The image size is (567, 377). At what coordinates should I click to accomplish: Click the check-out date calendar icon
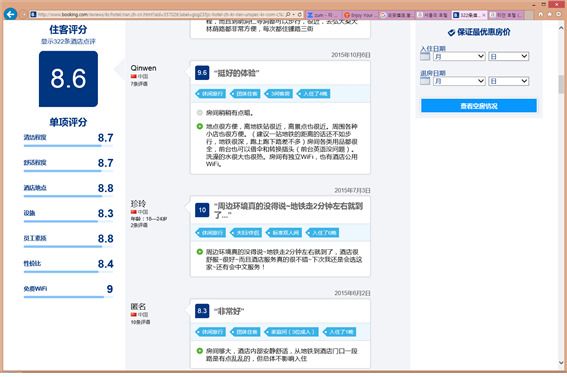425,81
